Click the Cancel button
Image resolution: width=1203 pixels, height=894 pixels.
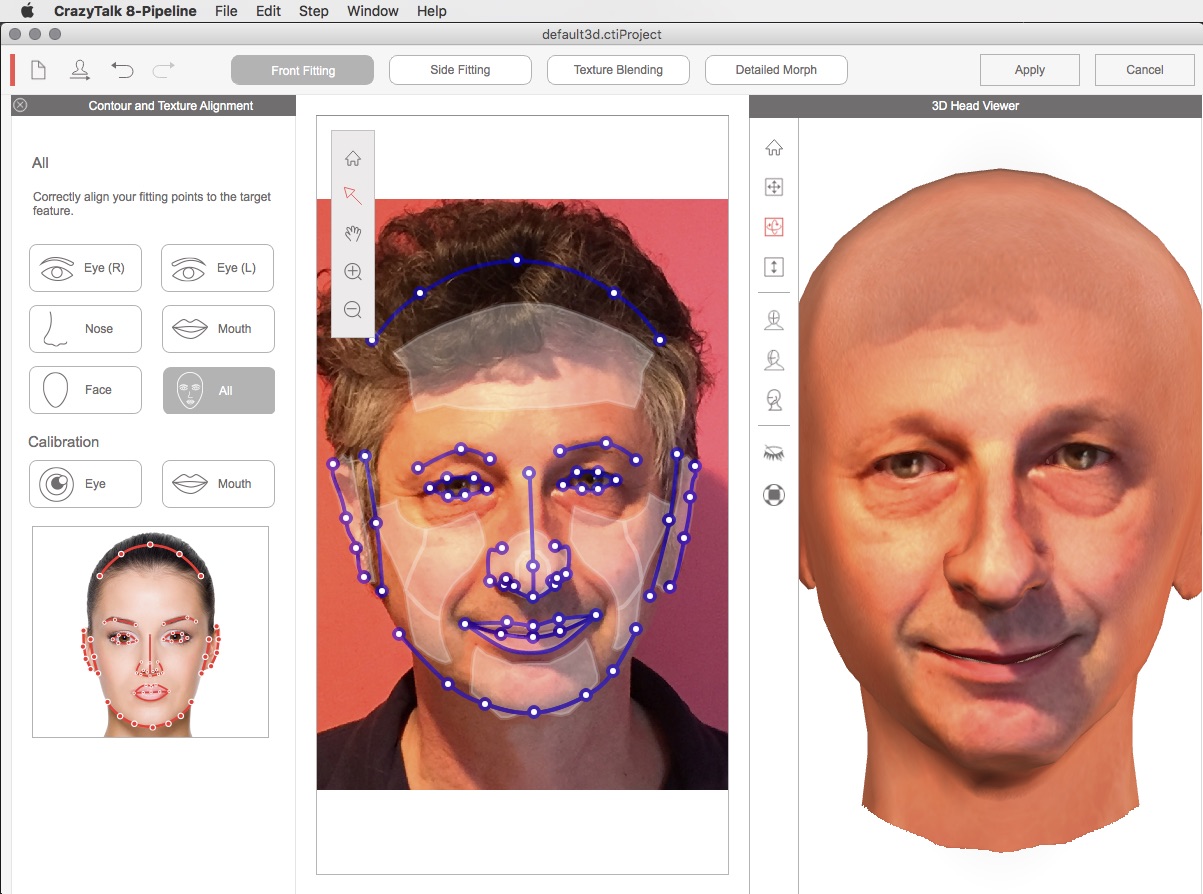pyautogui.click(x=1144, y=70)
